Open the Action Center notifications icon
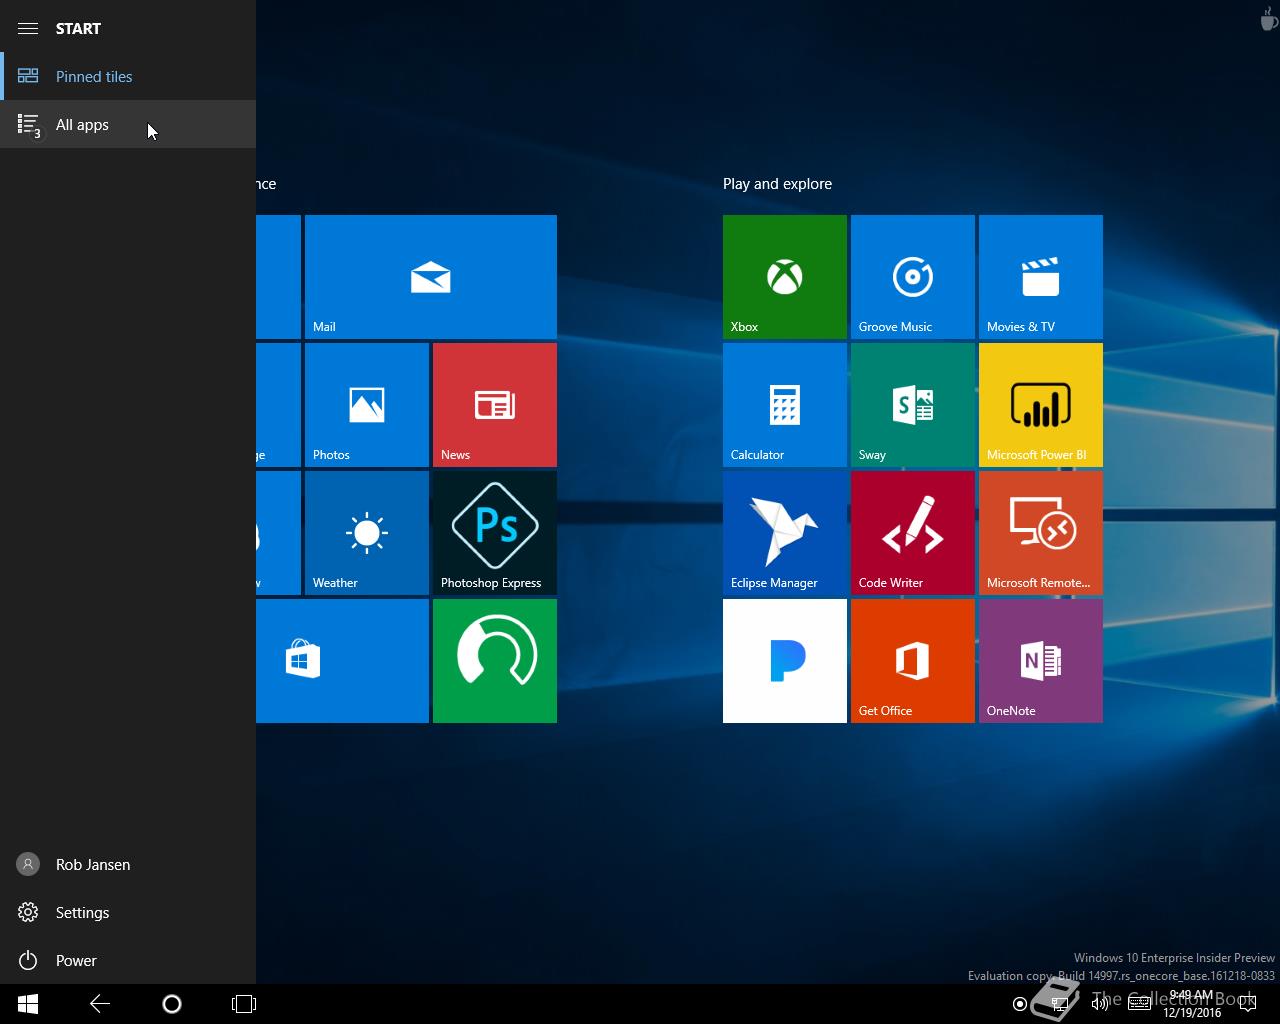The width and height of the screenshot is (1280, 1024). pyautogui.click(x=1247, y=1004)
